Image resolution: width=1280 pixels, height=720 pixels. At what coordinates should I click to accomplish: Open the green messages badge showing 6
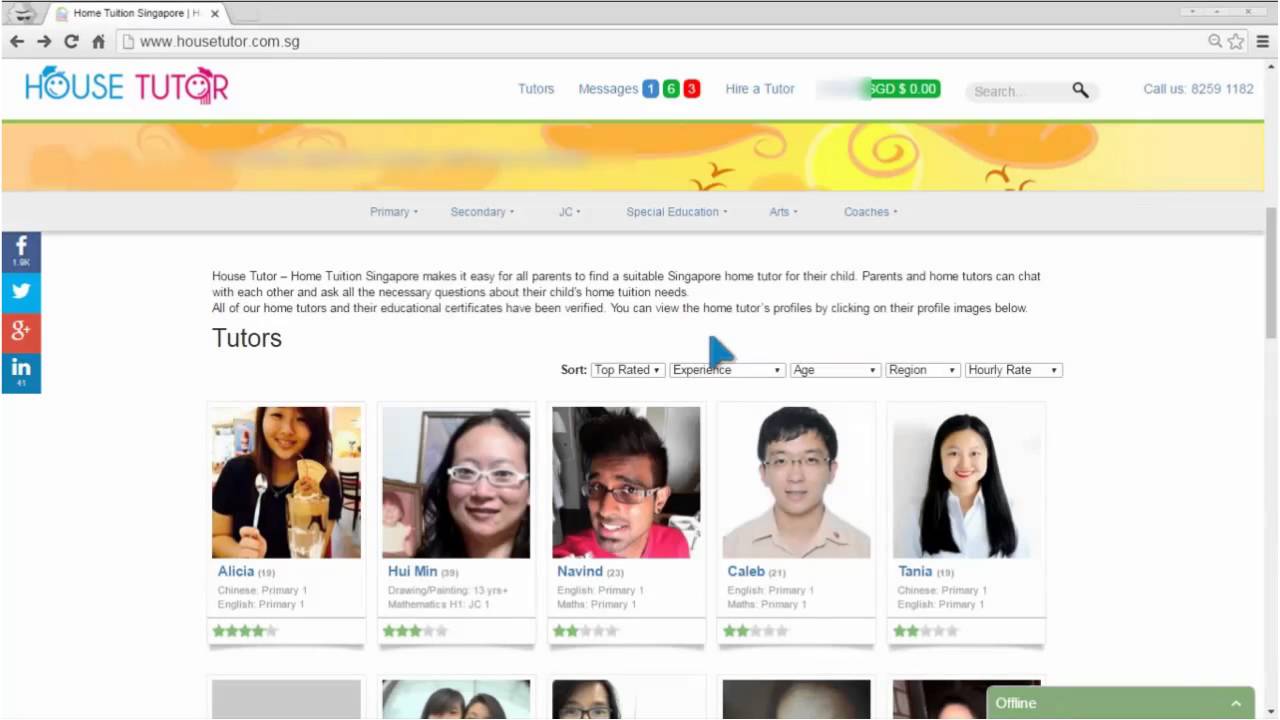click(671, 89)
